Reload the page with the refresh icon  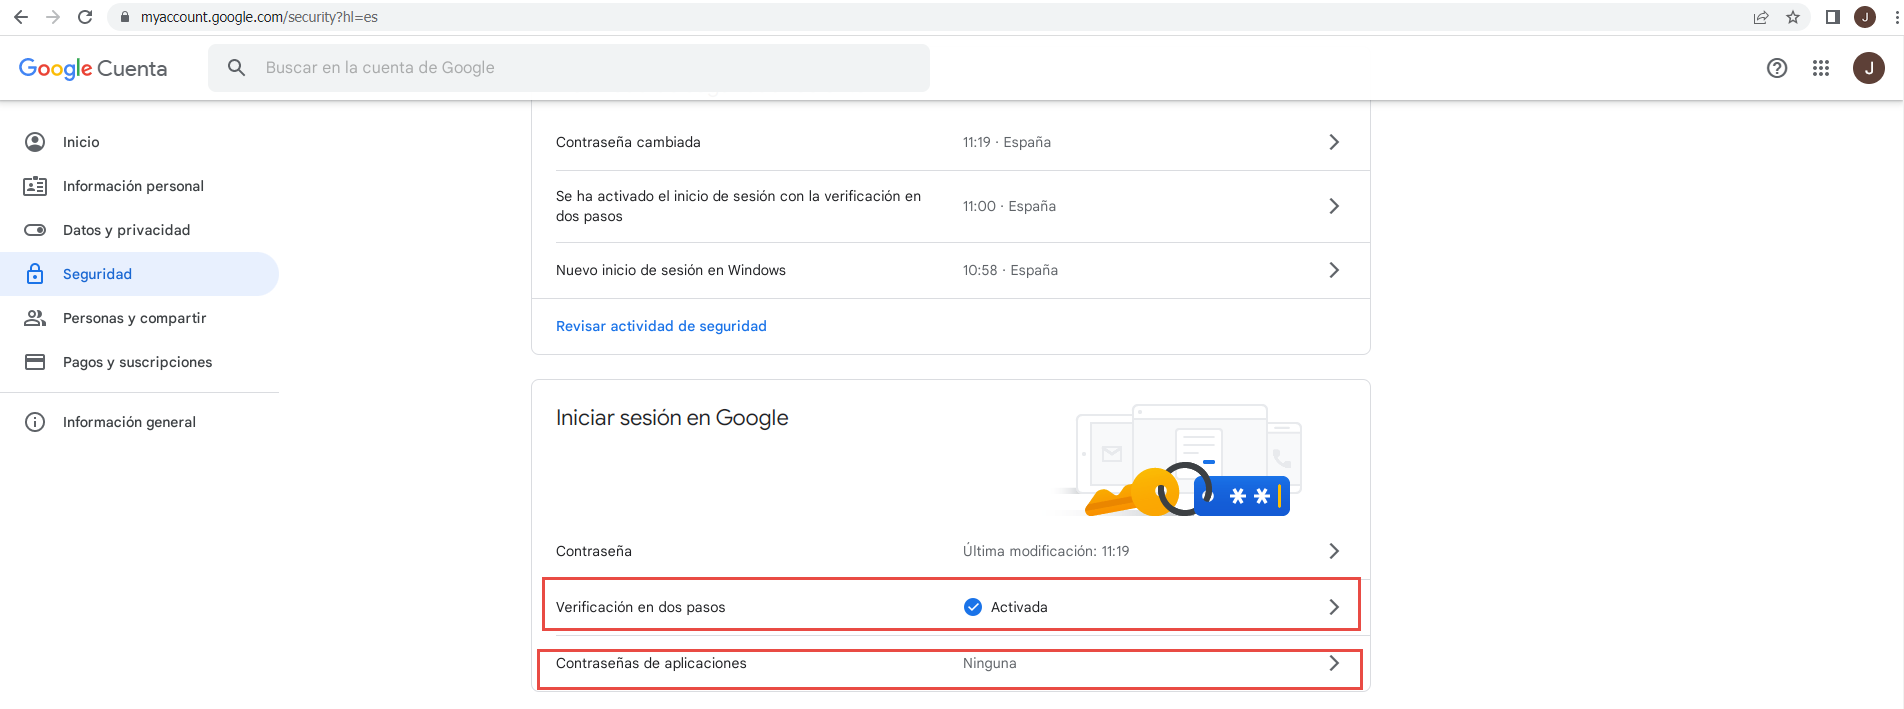85,17
